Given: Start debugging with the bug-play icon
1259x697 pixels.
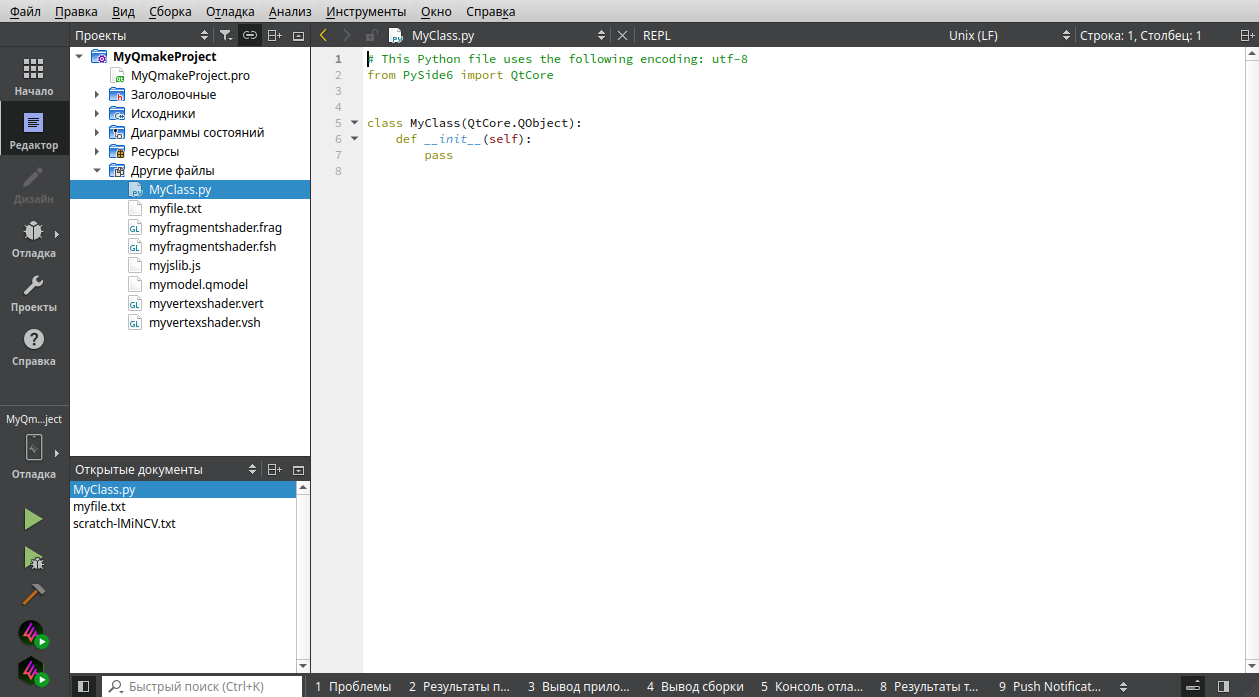Looking at the screenshot, I should [33, 557].
